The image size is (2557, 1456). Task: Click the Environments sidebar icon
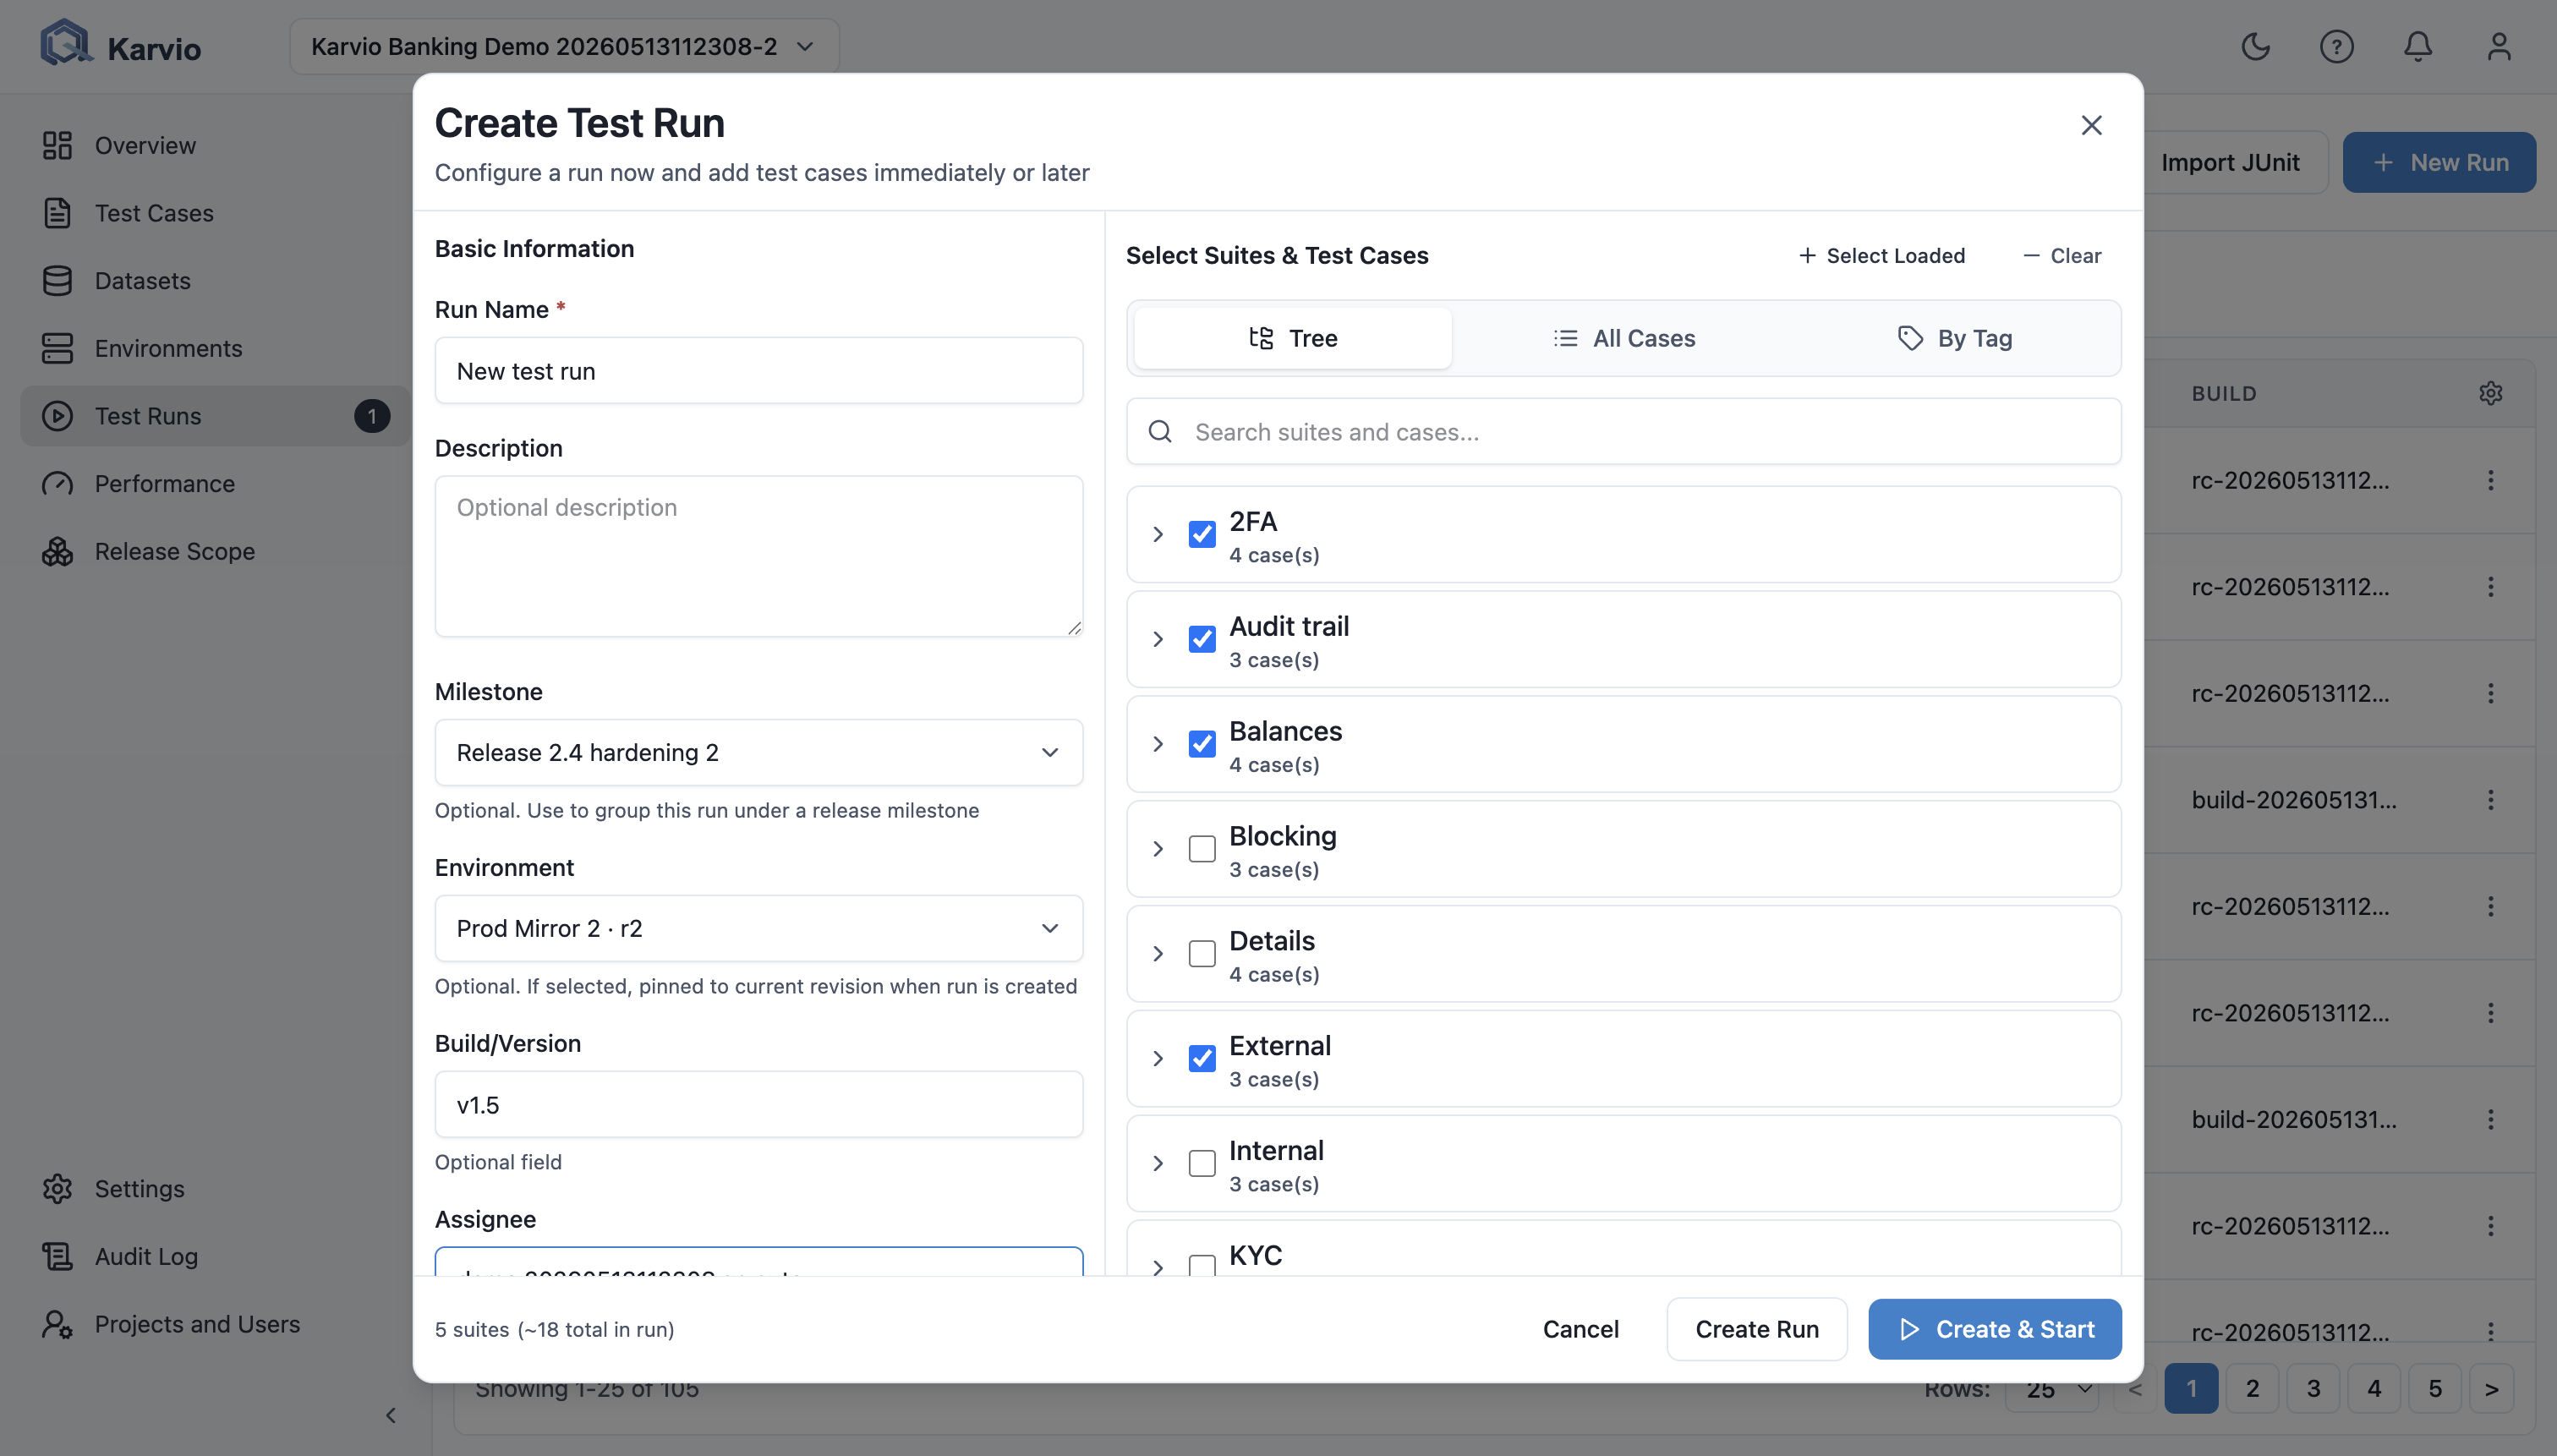pyautogui.click(x=57, y=348)
